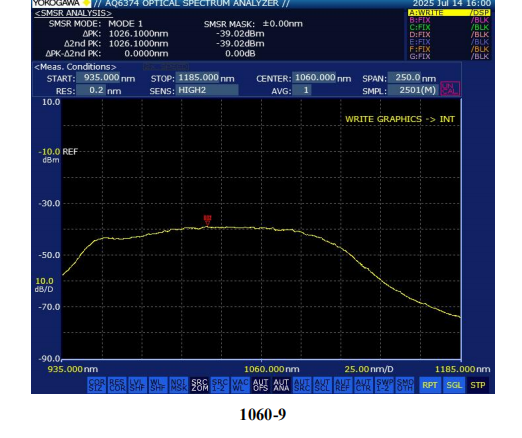Click the SMPL field 2501(M)
The width and height of the screenshot is (522, 438).
point(413,90)
